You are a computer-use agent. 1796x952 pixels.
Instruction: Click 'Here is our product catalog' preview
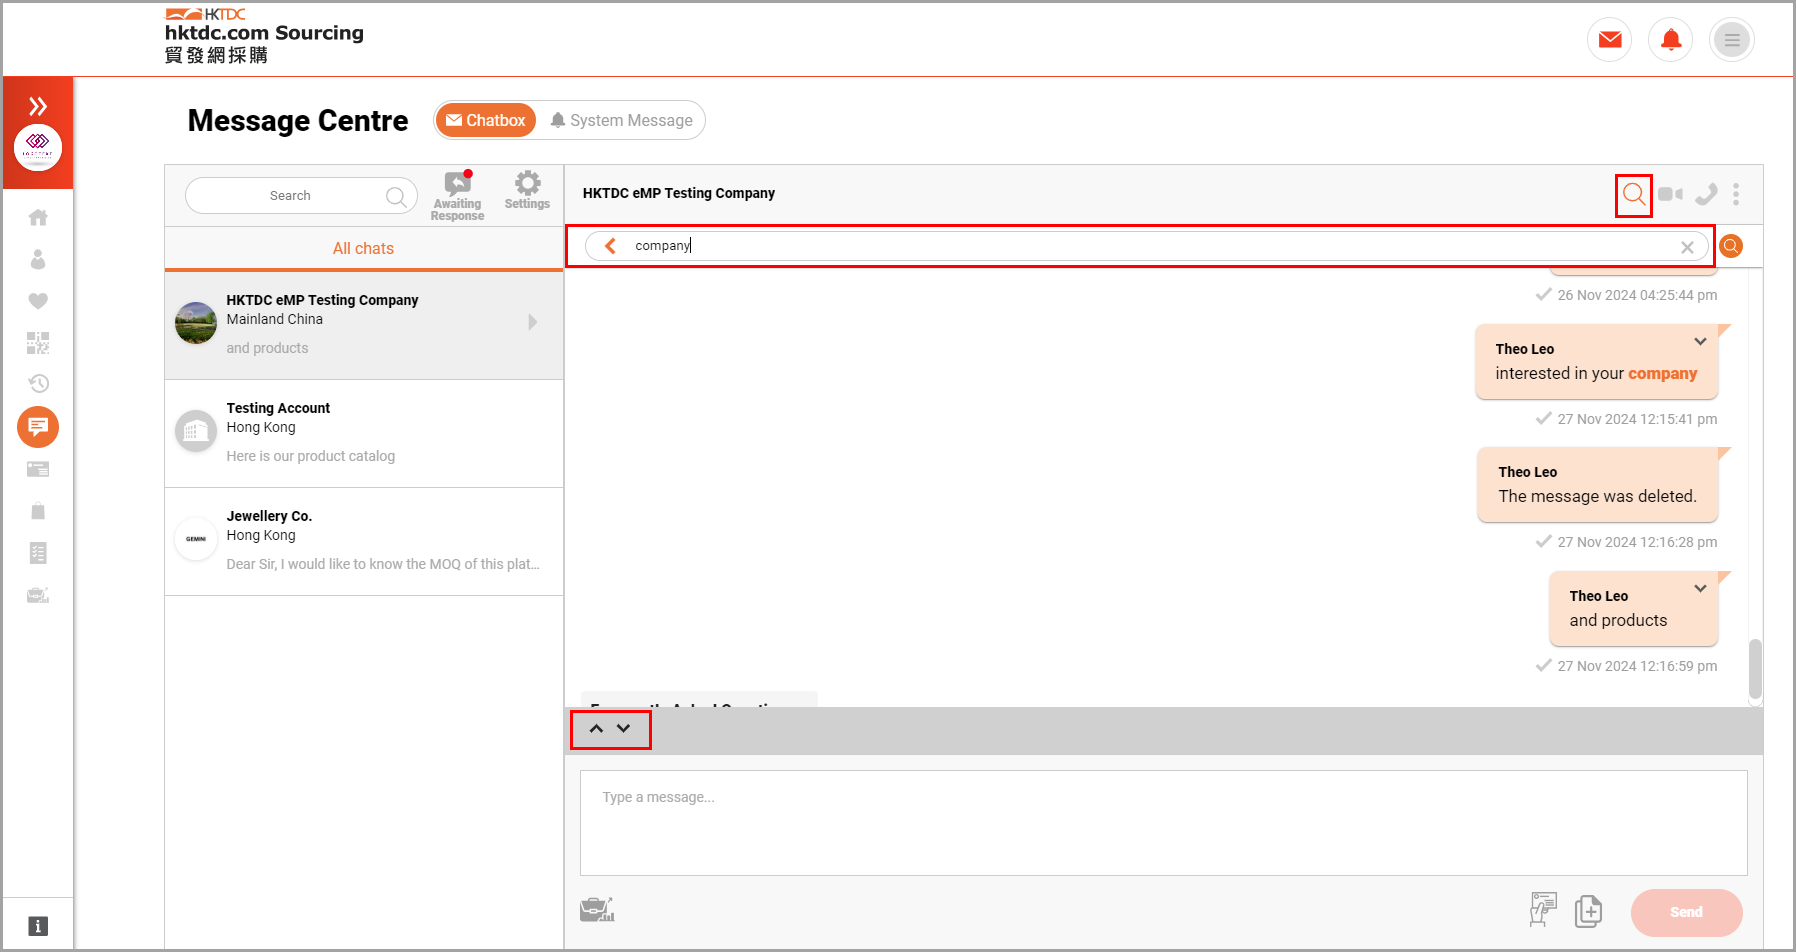pyautogui.click(x=311, y=456)
